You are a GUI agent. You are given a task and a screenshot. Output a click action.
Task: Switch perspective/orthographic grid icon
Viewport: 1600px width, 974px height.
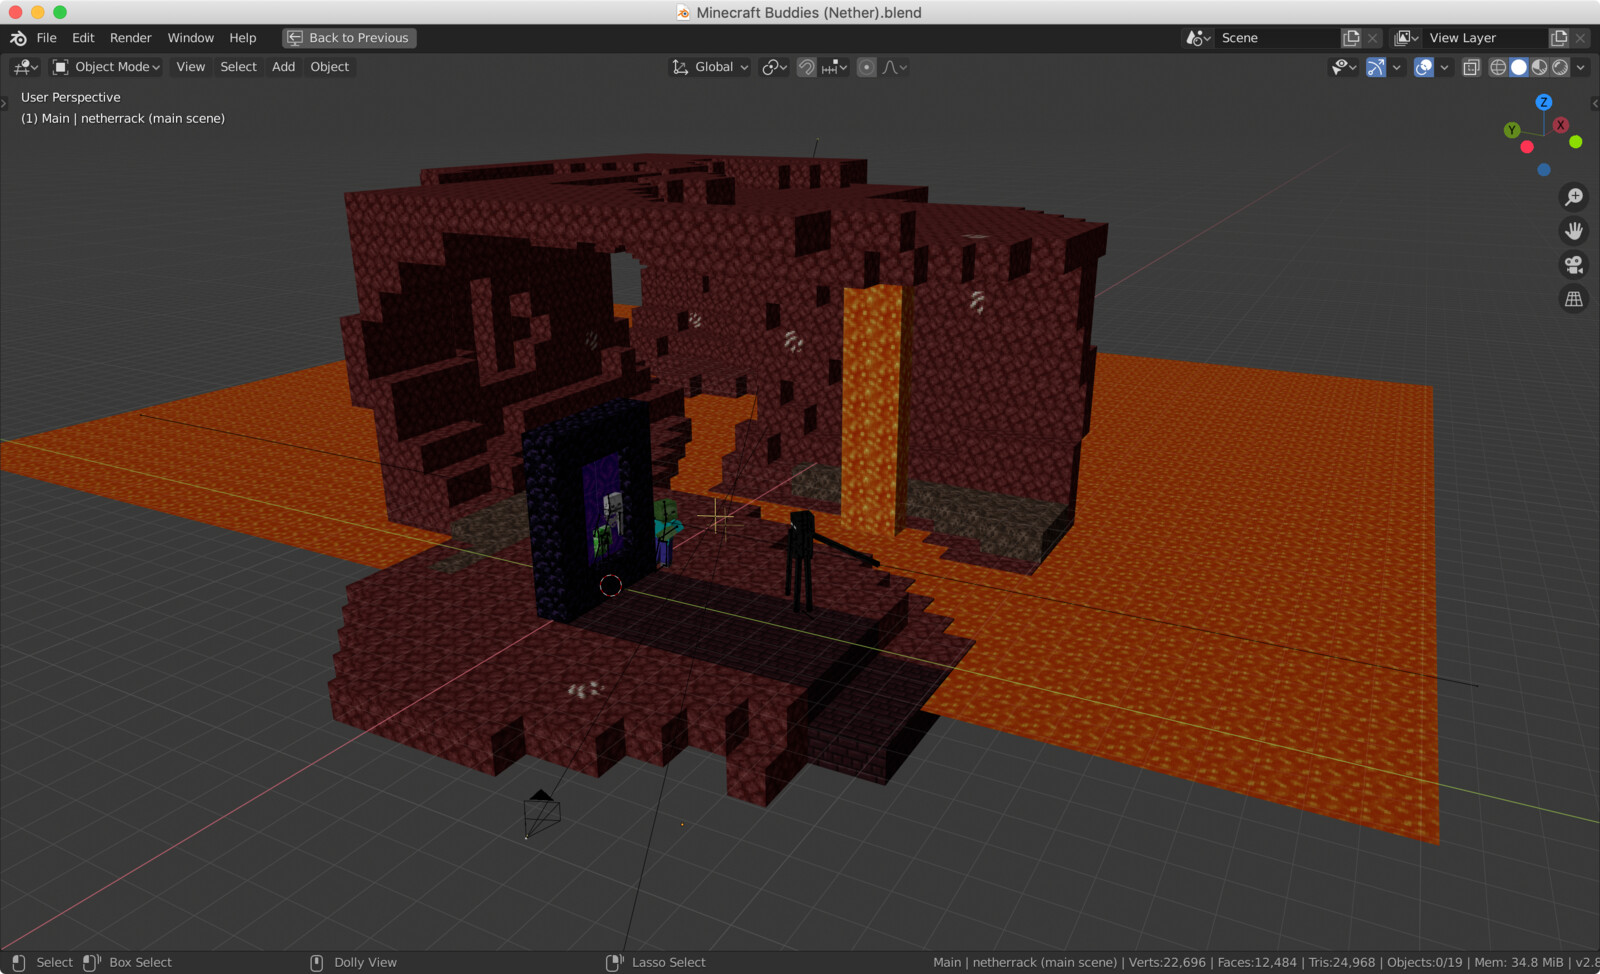pyautogui.click(x=1574, y=299)
